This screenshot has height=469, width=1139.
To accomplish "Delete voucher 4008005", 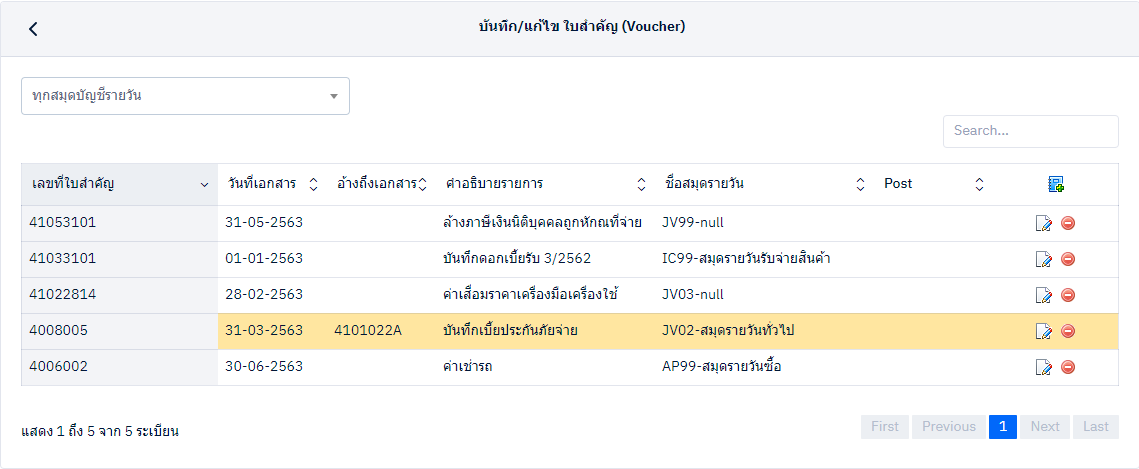I will 1068,331.
